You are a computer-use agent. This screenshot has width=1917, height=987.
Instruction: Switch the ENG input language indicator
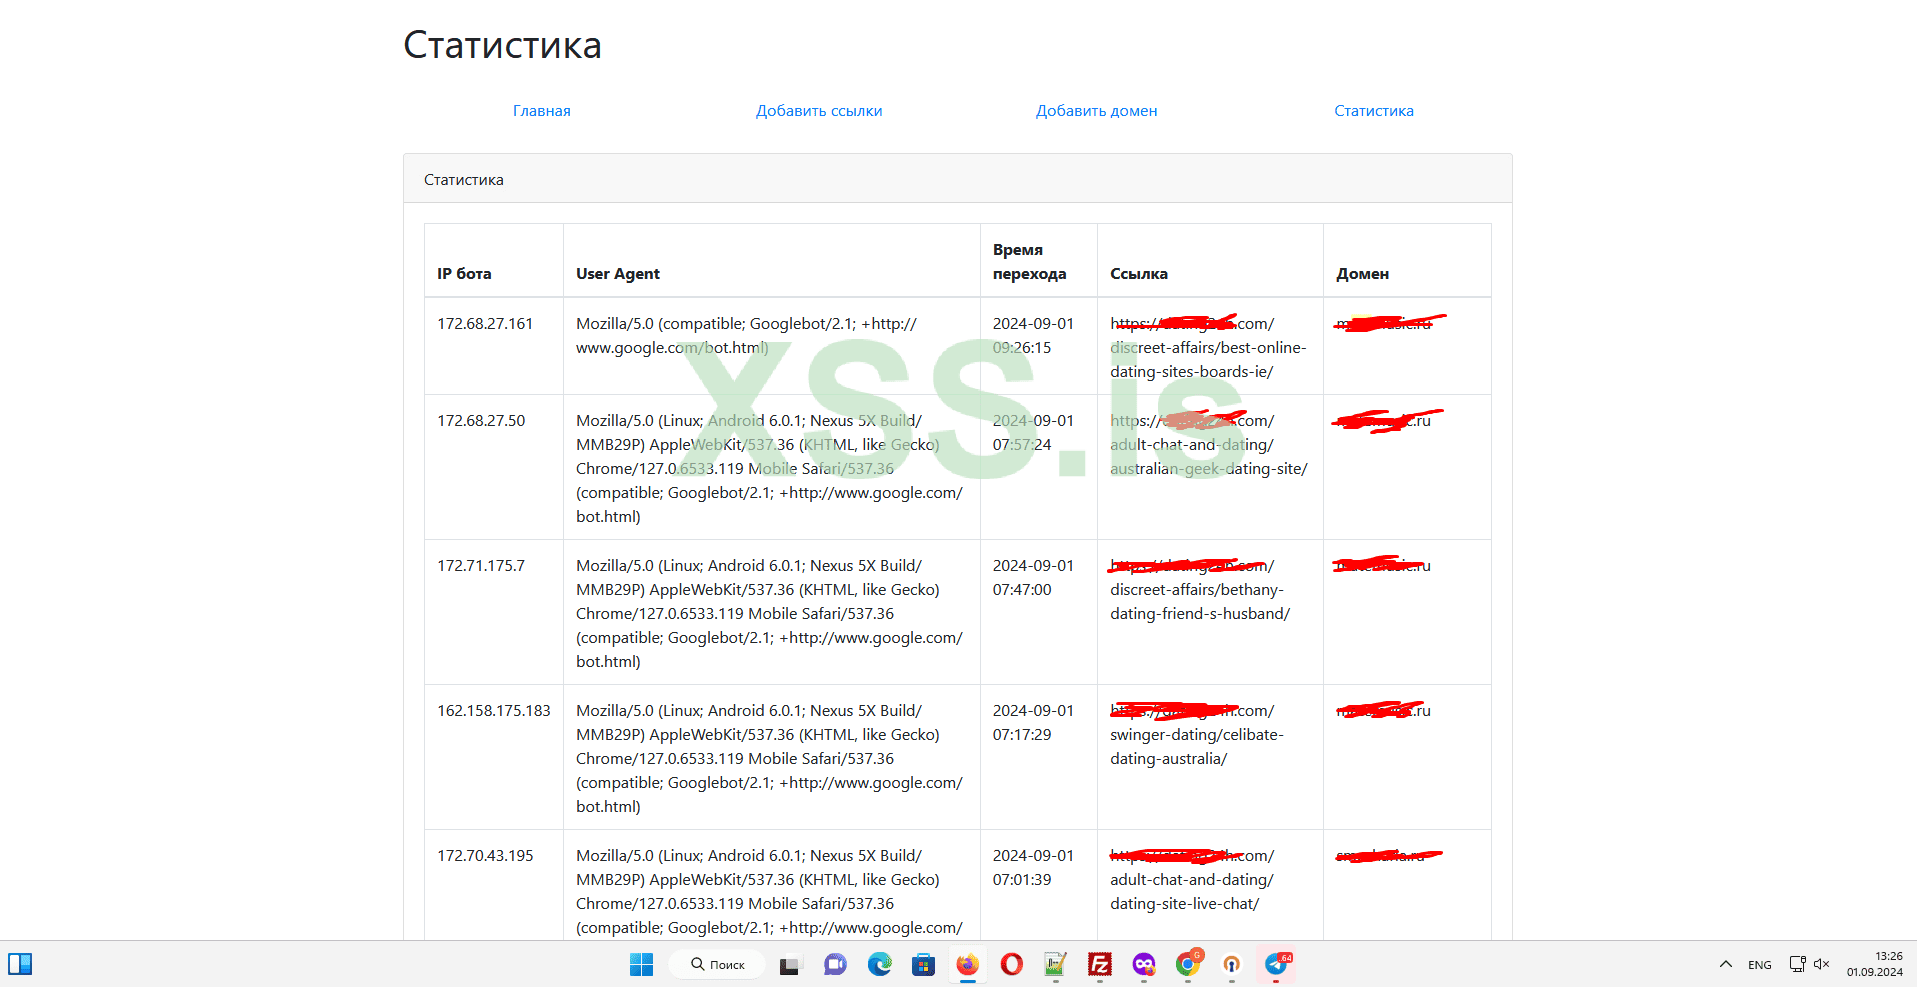[x=1760, y=965]
